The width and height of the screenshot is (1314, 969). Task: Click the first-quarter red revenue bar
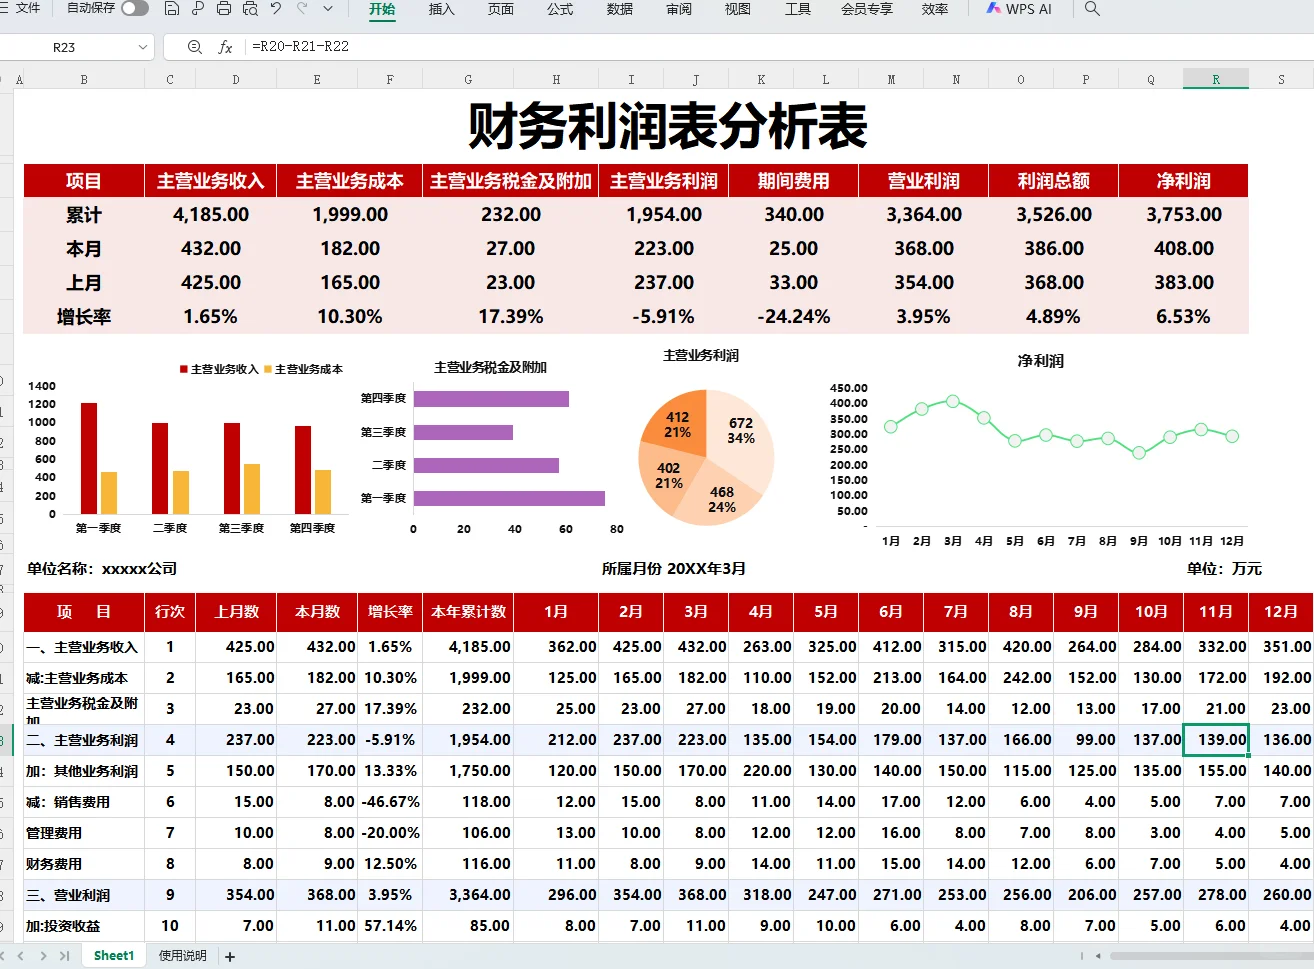coord(89,458)
